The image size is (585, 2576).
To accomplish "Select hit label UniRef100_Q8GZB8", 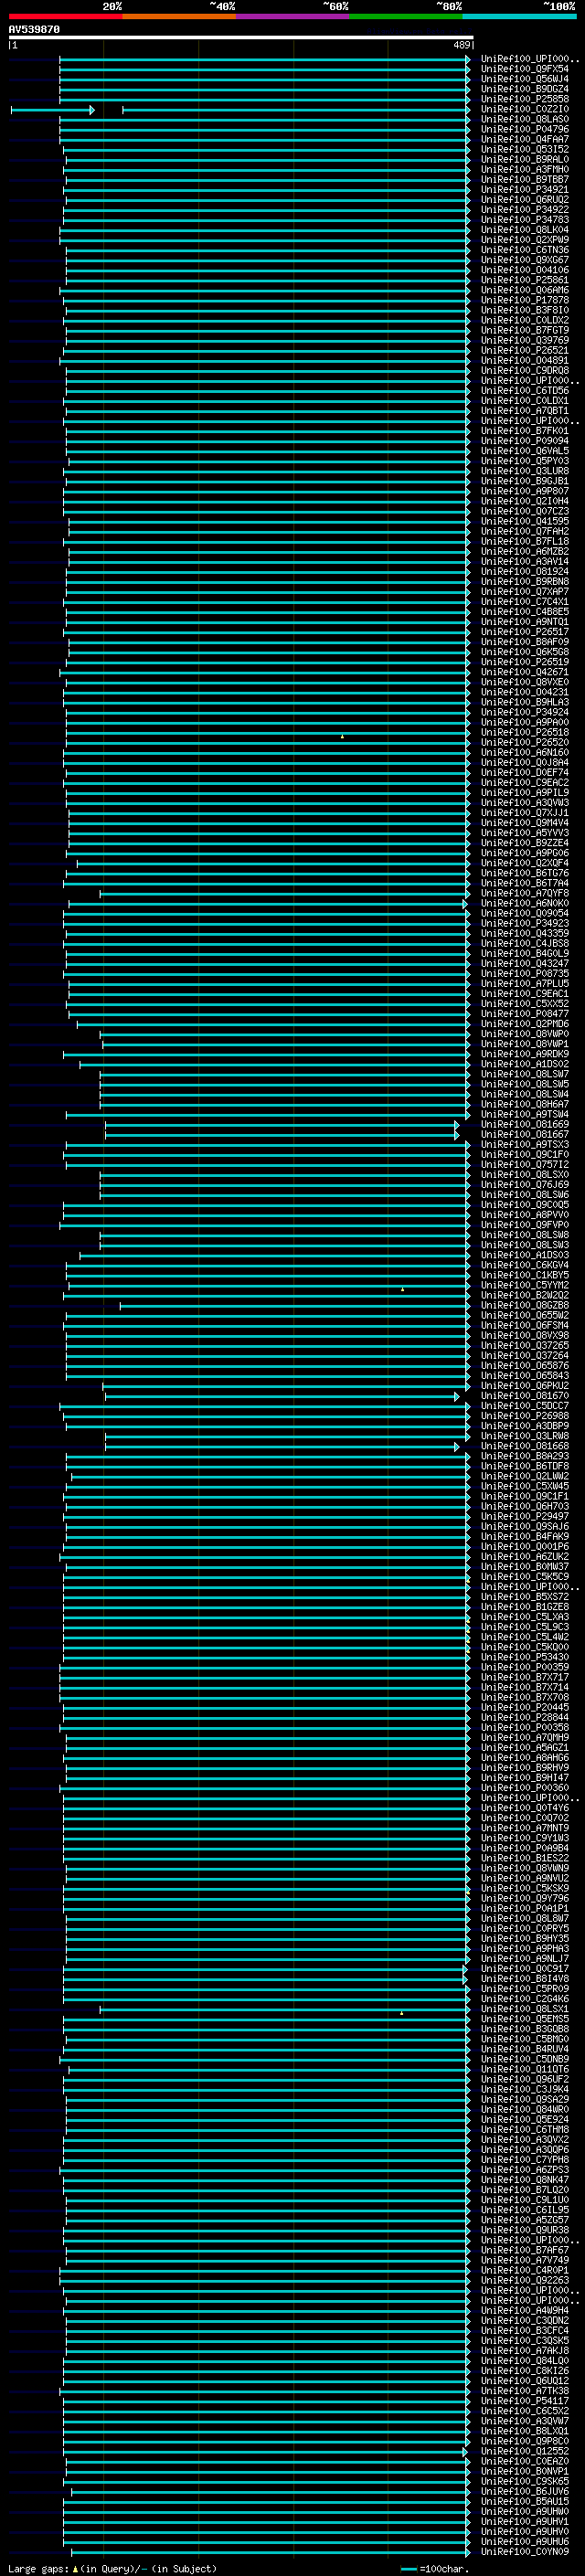I will pyautogui.click(x=524, y=1305).
